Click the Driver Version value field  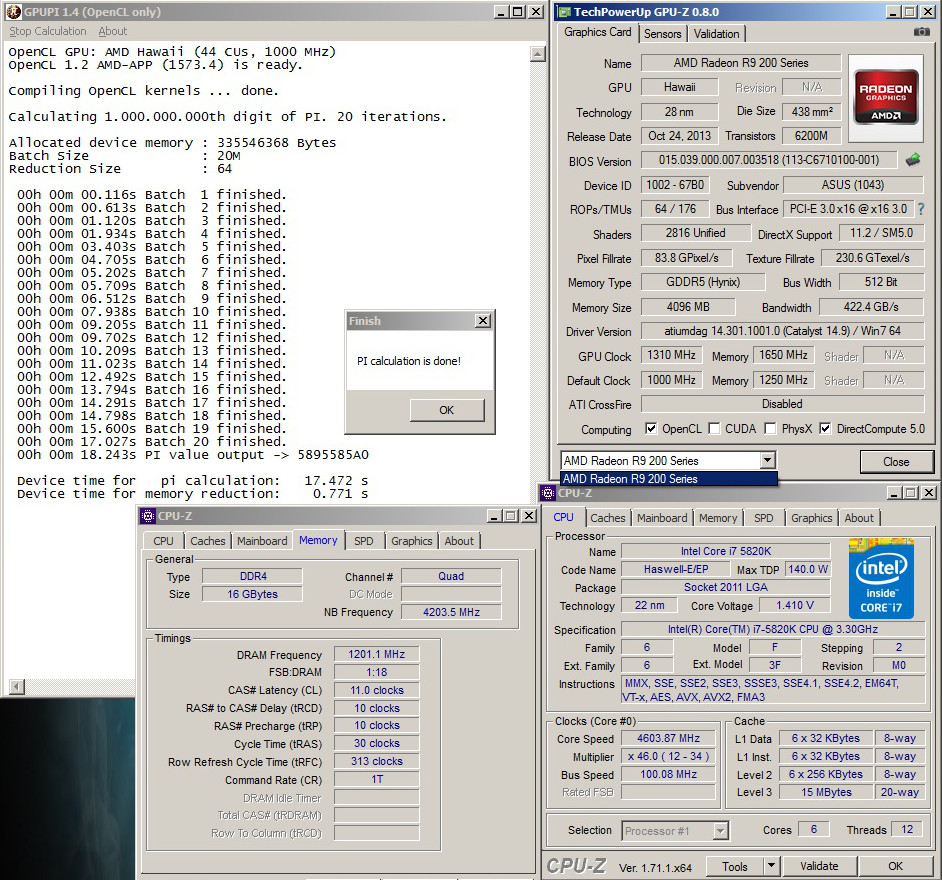pos(782,330)
